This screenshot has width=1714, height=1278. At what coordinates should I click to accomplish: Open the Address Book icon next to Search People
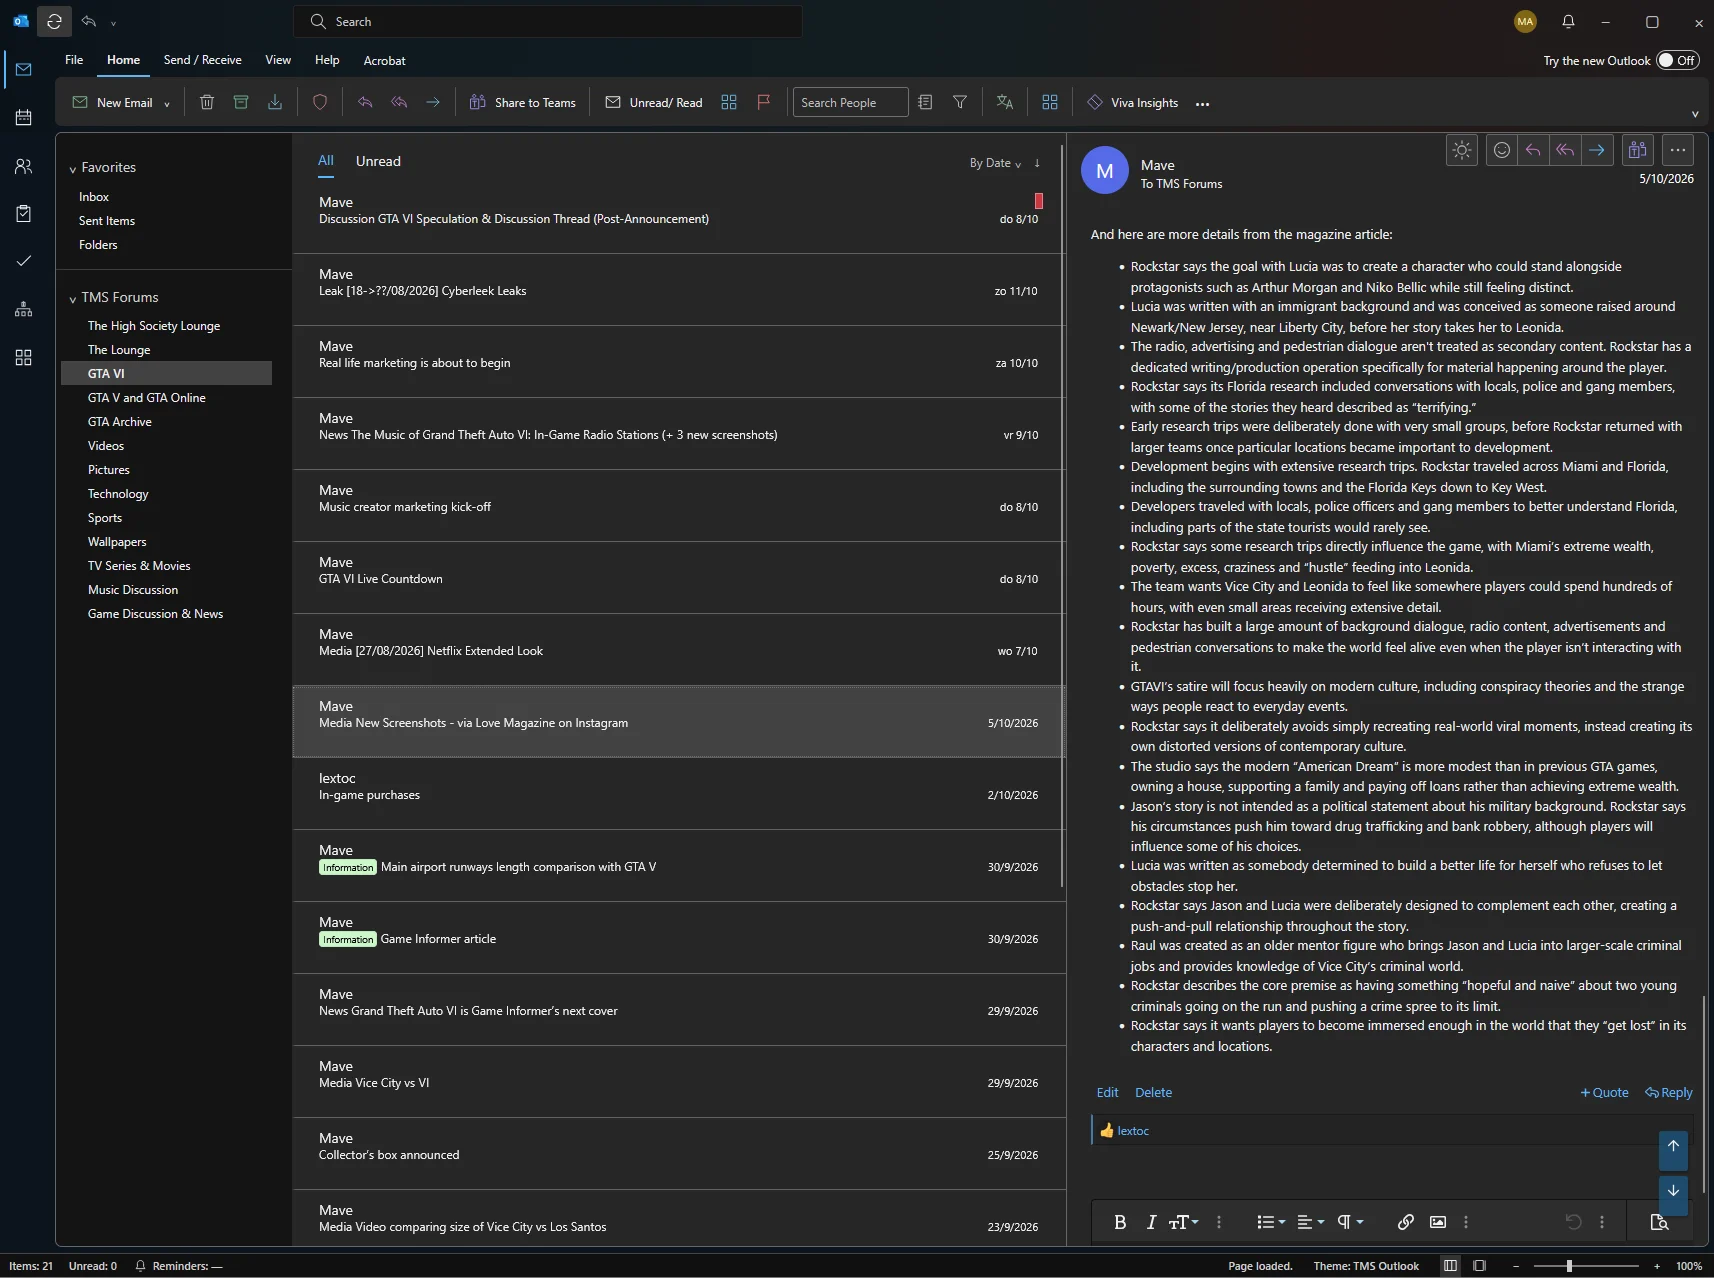click(x=925, y=102)
